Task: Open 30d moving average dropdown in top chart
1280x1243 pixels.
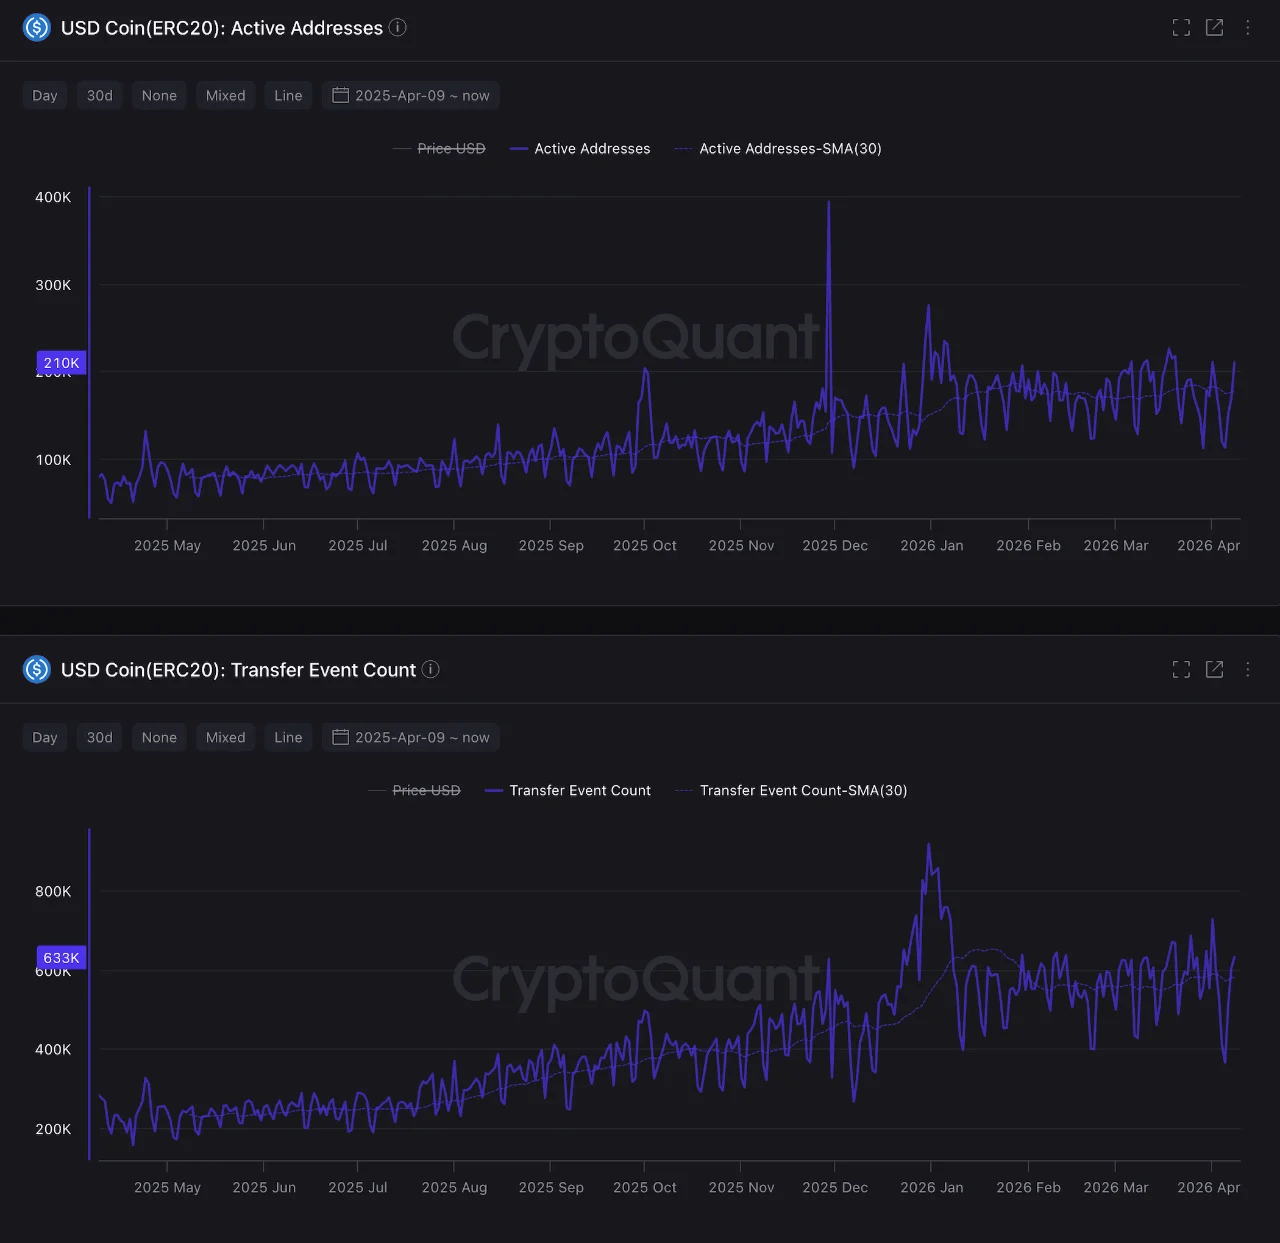Action: pyautogui.click(x=99, y=96)
